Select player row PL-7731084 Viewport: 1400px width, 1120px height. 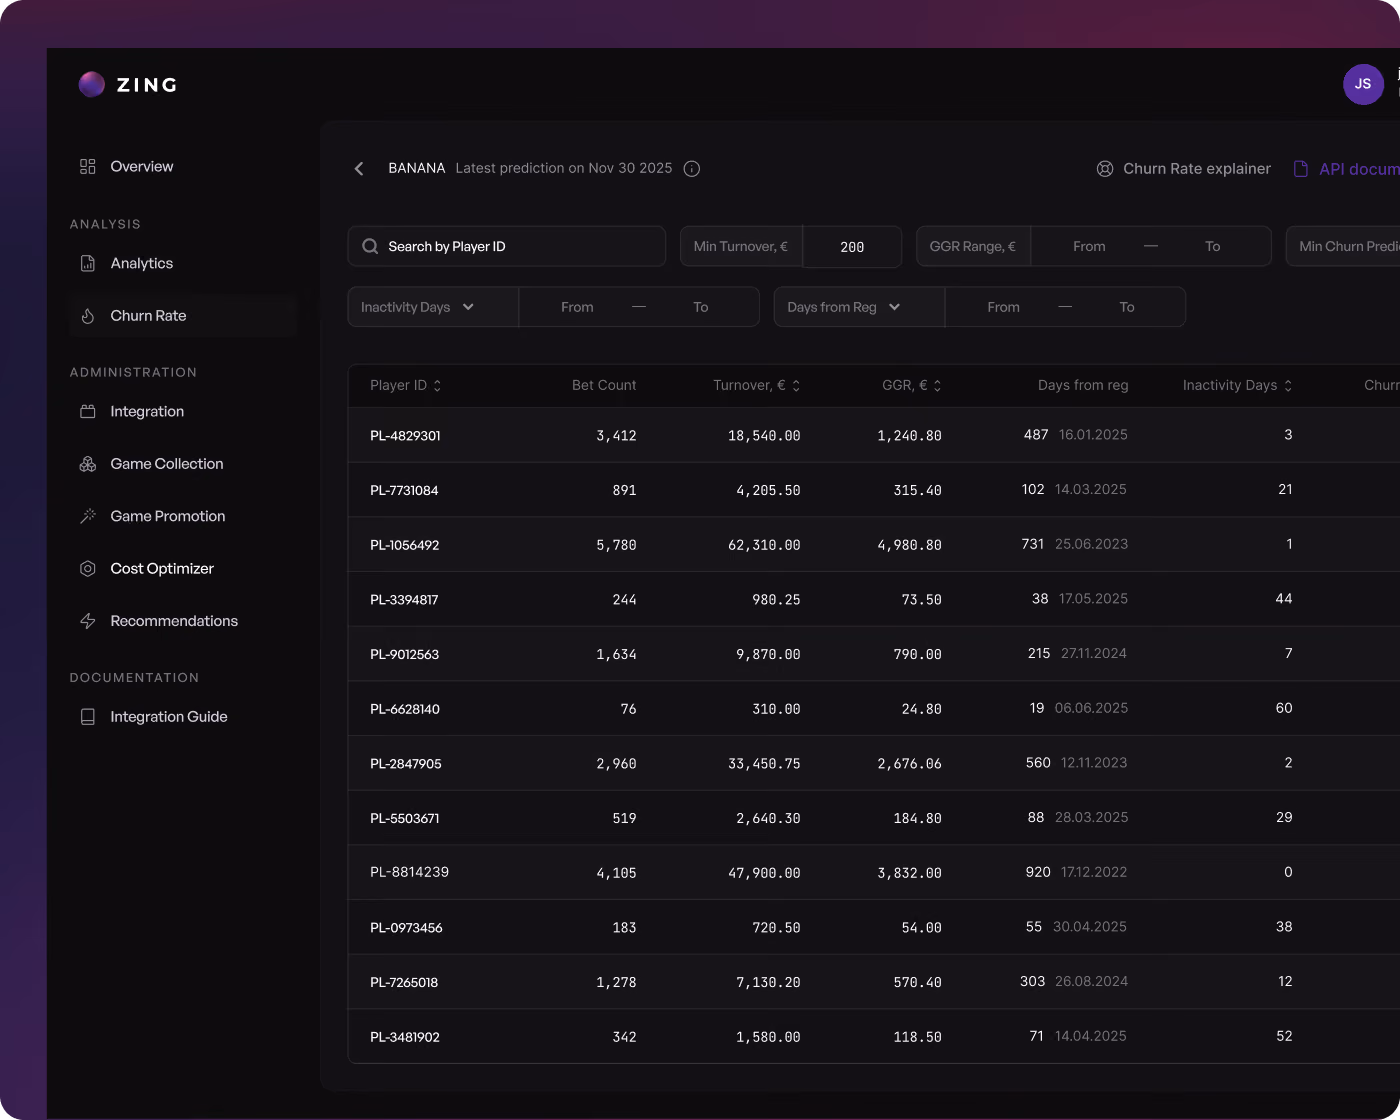point(874,490)
